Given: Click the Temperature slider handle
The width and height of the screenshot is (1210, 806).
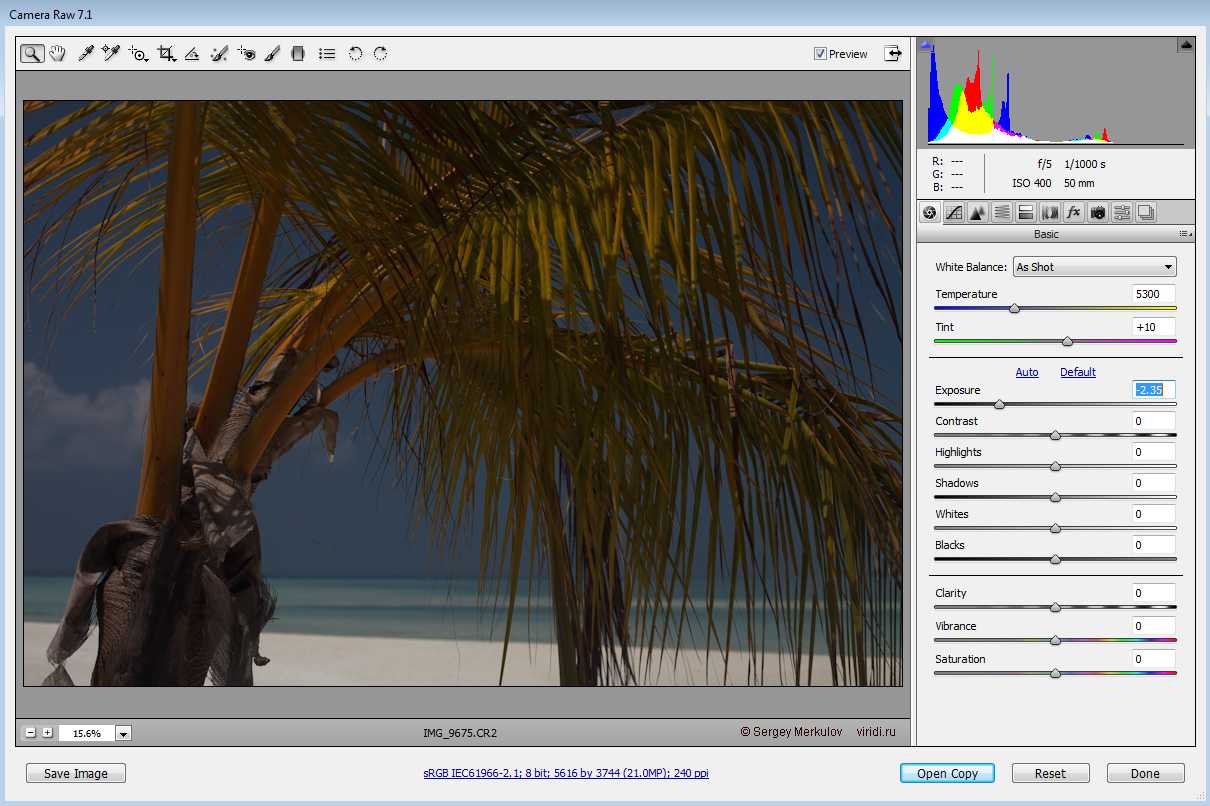Looking at the screenshot, I should coord(1014,309).
